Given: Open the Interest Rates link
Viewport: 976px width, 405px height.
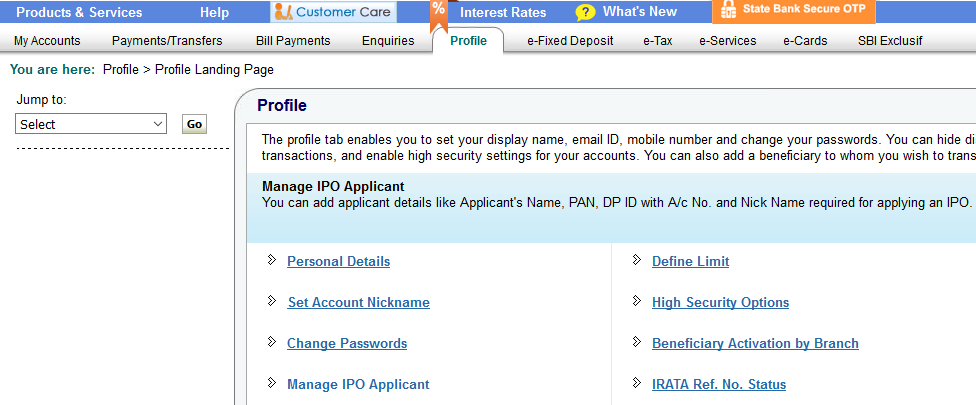Looking at the screenshot, I should [503, 12].
